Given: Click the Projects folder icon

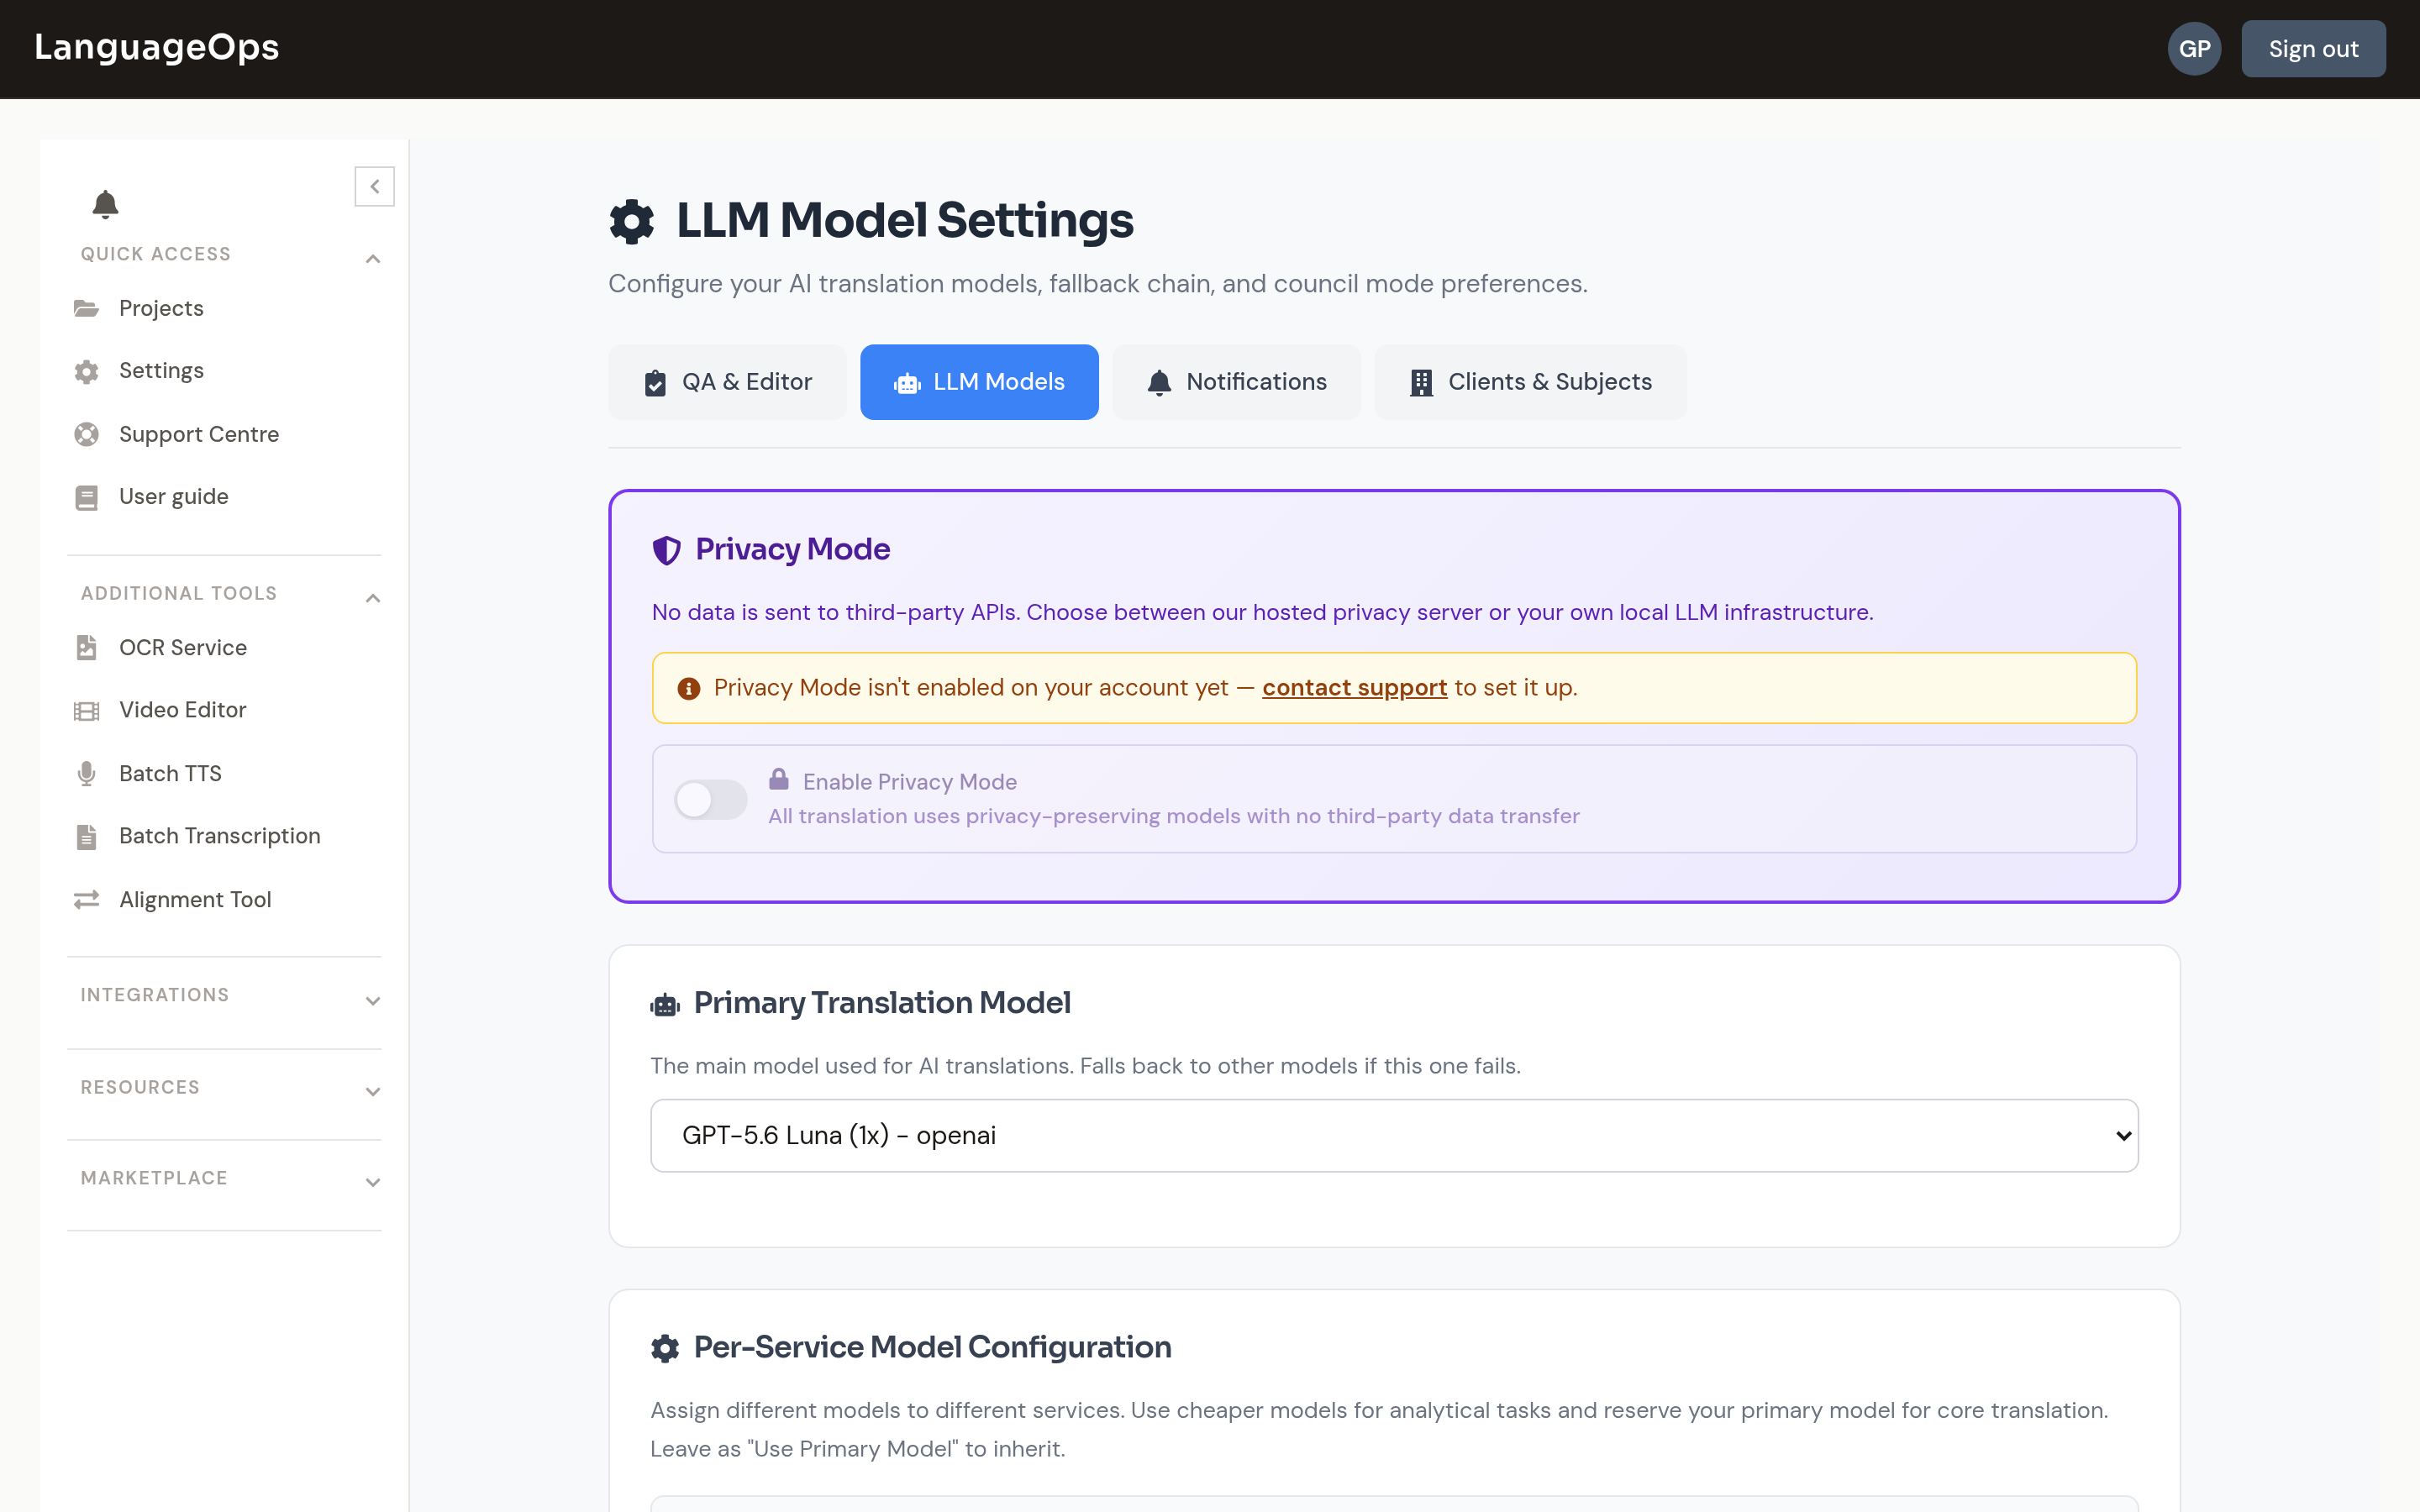Looking at the screenshot, I should [87, 308].
